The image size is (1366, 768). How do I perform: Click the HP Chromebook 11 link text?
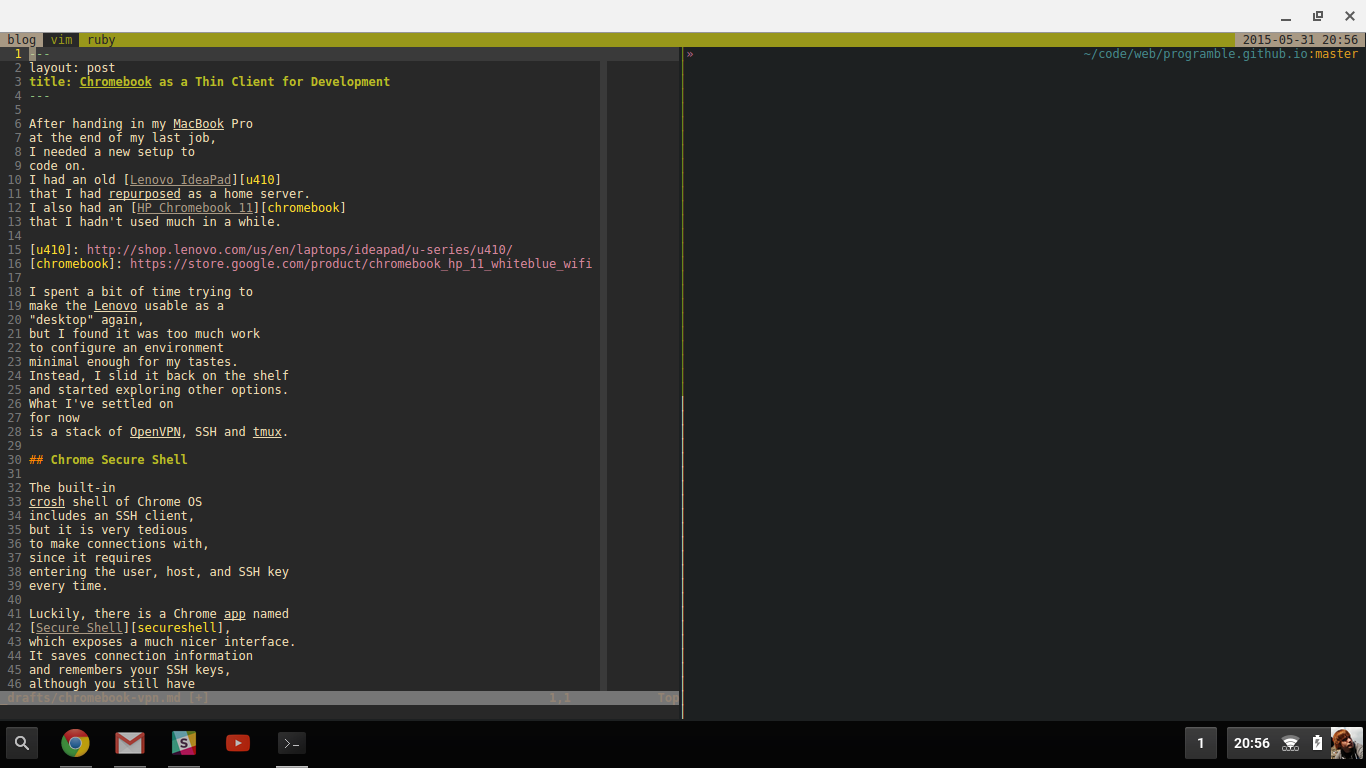pos(195,208)
